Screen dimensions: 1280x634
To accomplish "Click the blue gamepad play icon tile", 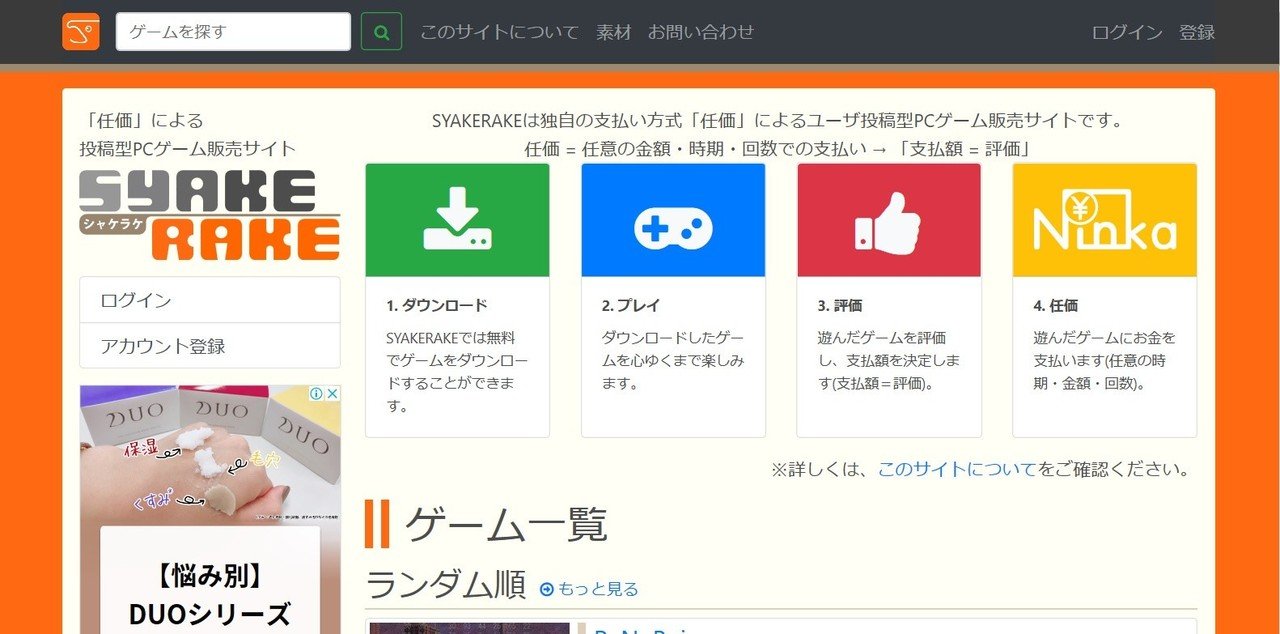I will tap(673, 220).
